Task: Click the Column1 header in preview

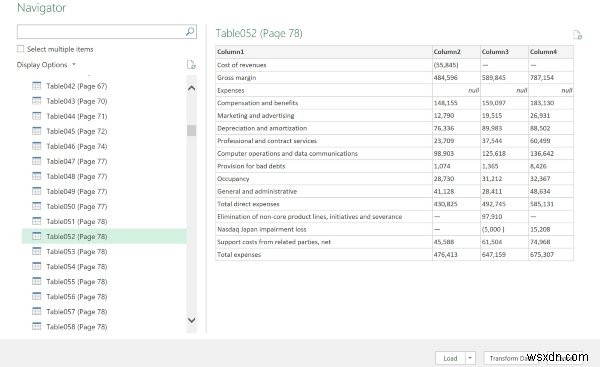Action: tap(324, 52)
